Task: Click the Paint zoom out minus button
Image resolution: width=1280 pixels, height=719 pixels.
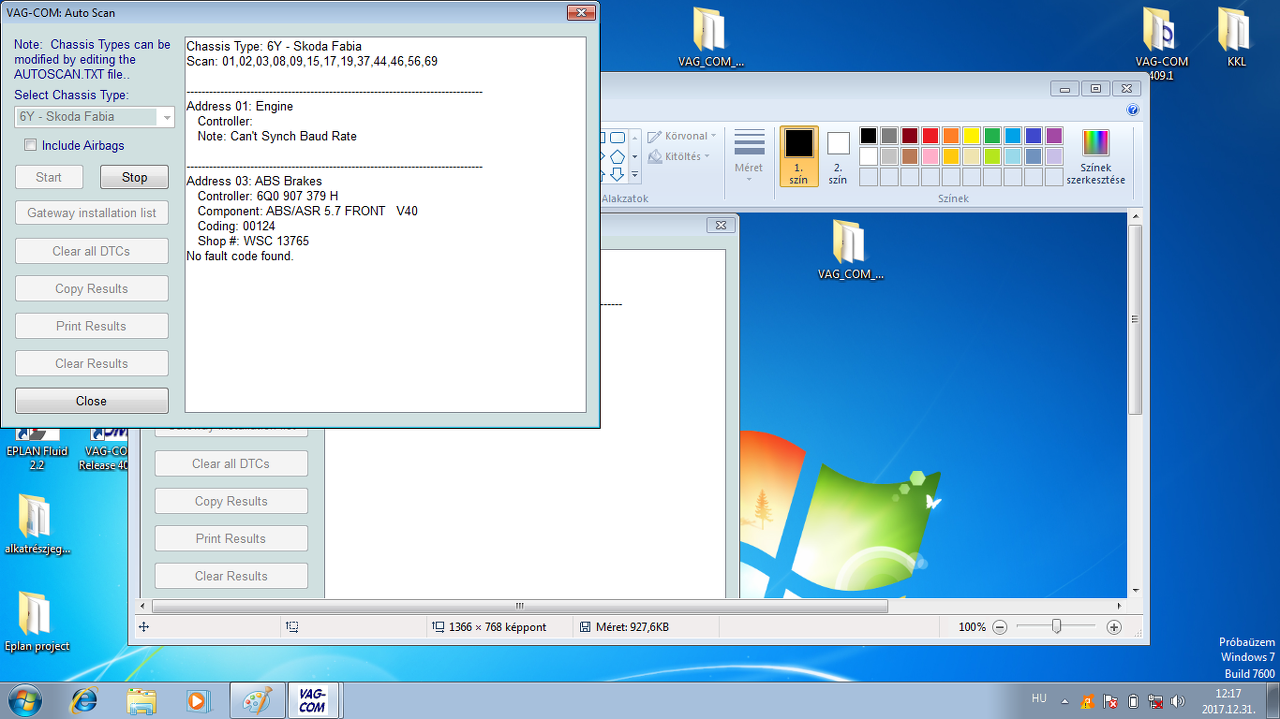Action: (999, 627)
